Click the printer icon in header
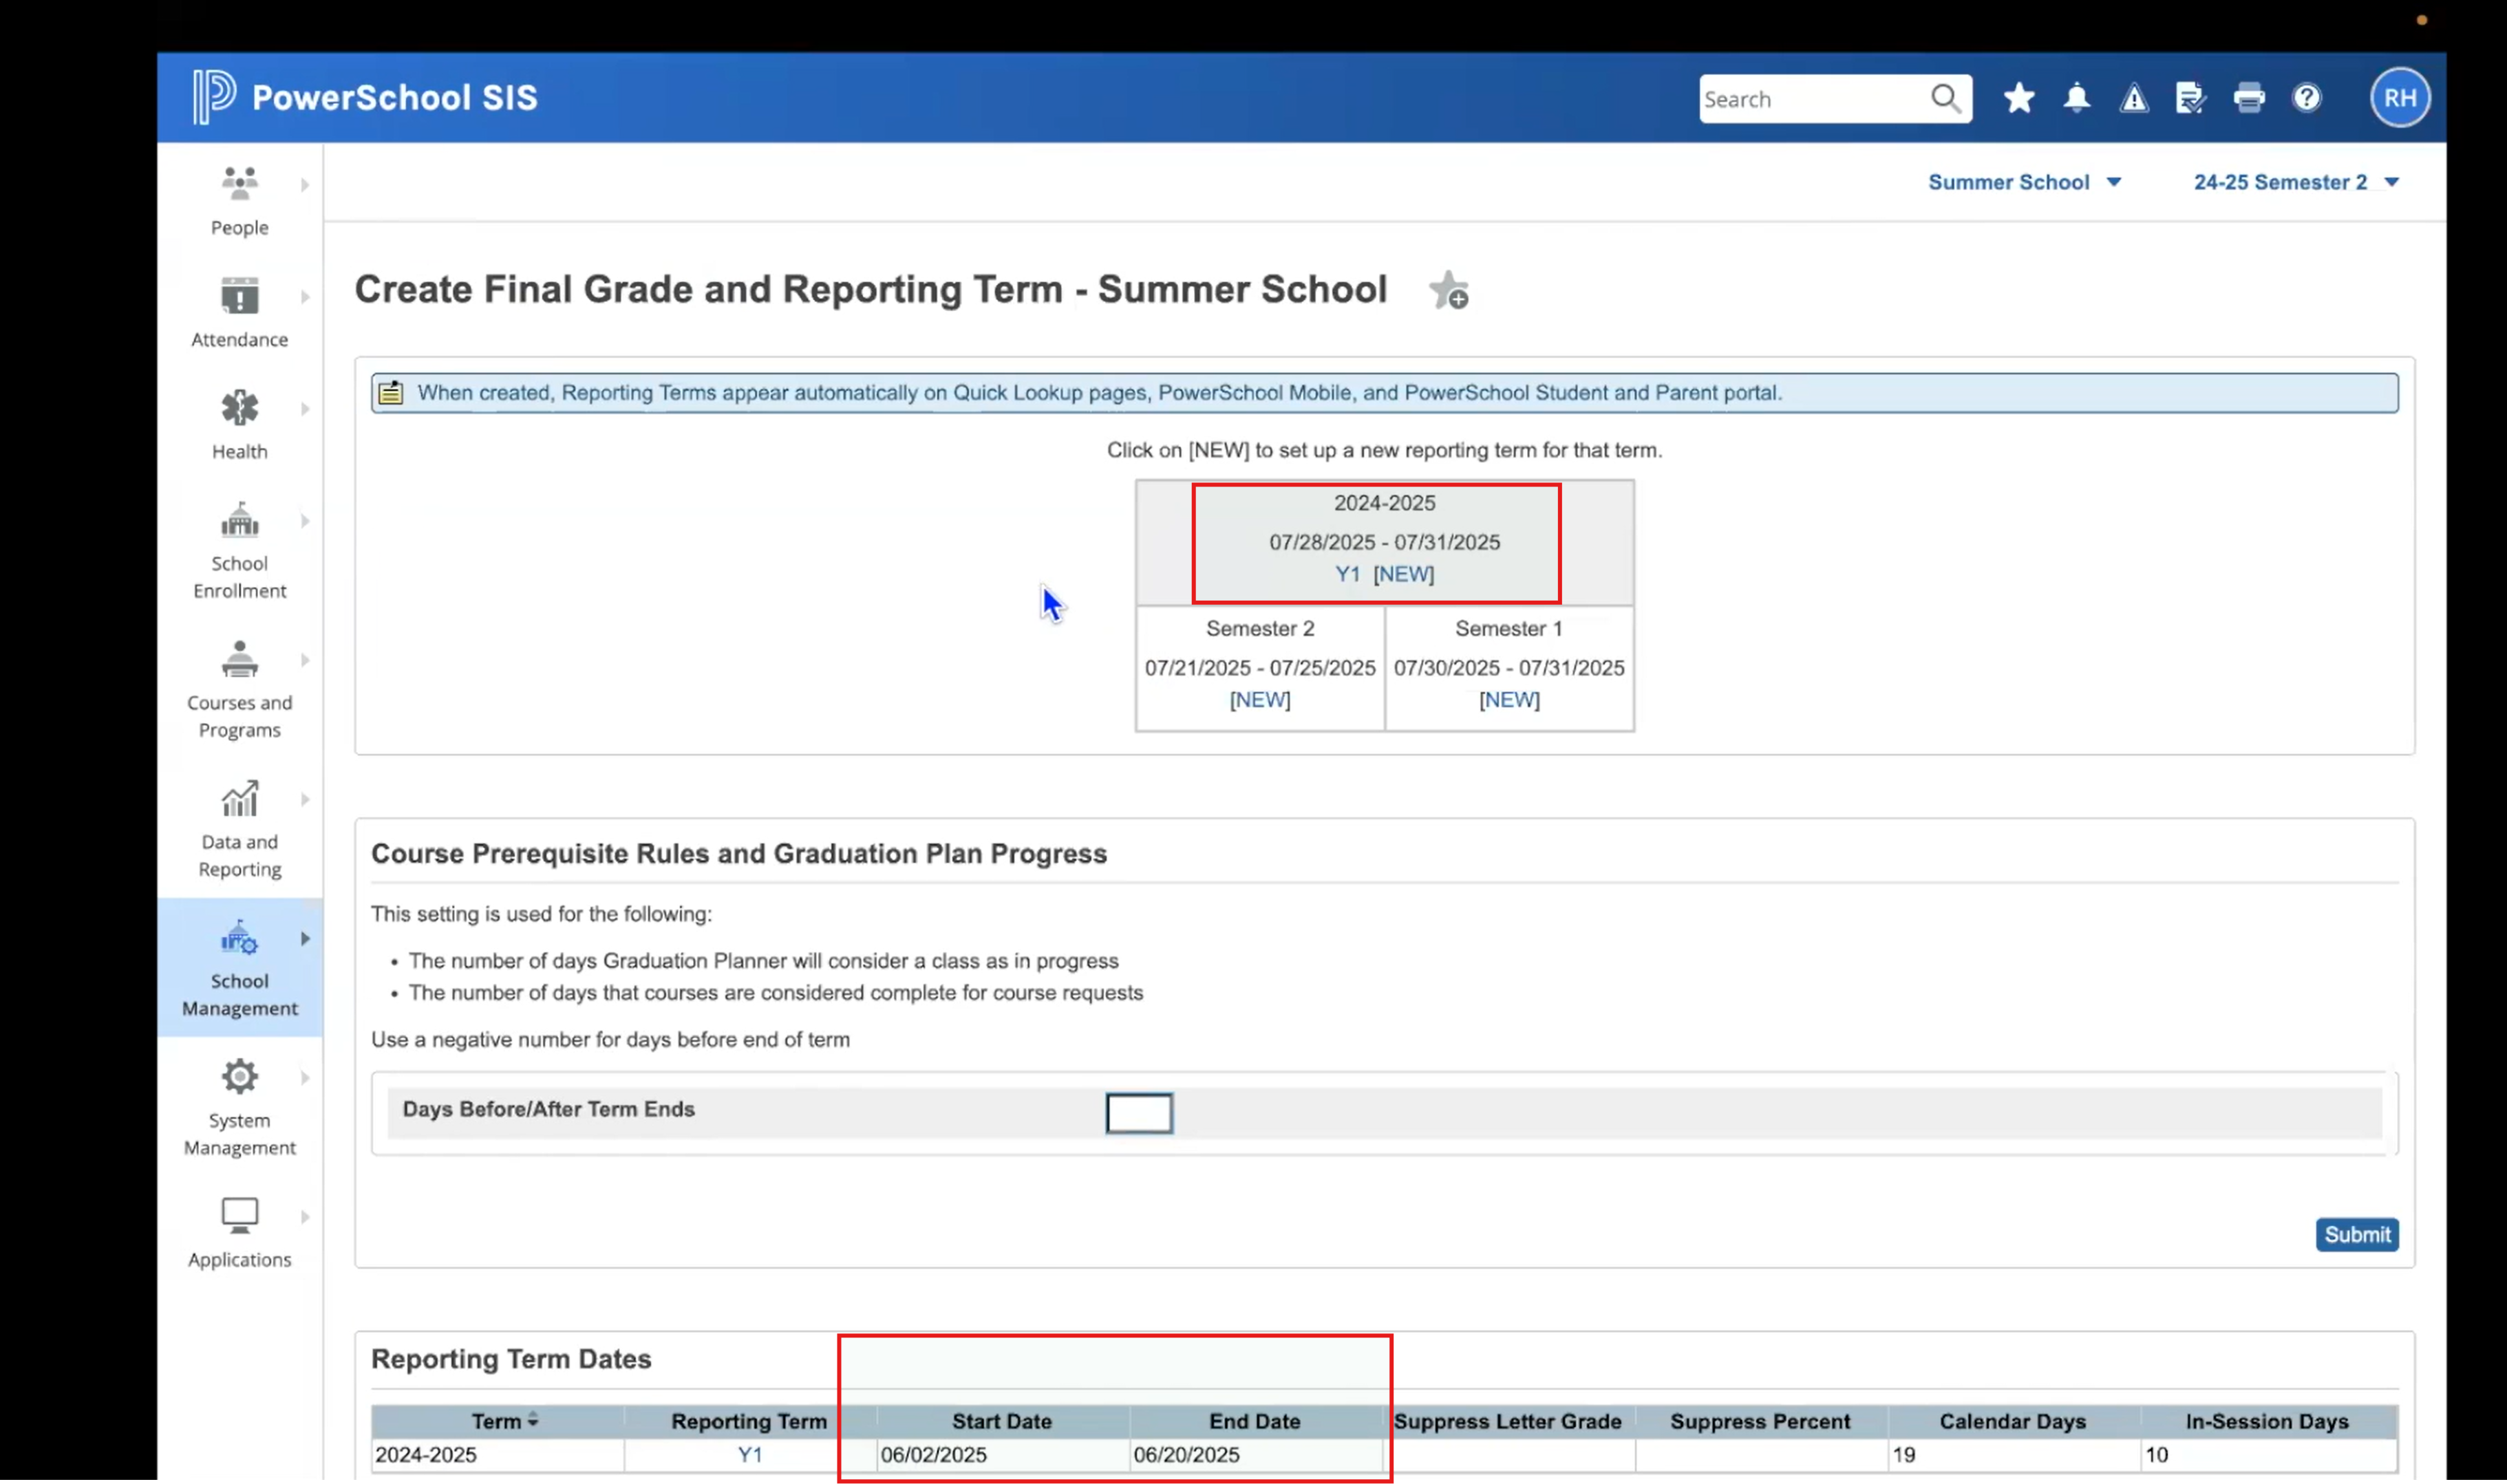This screenshot has height=1484, width=2507. pos(2248,98)
